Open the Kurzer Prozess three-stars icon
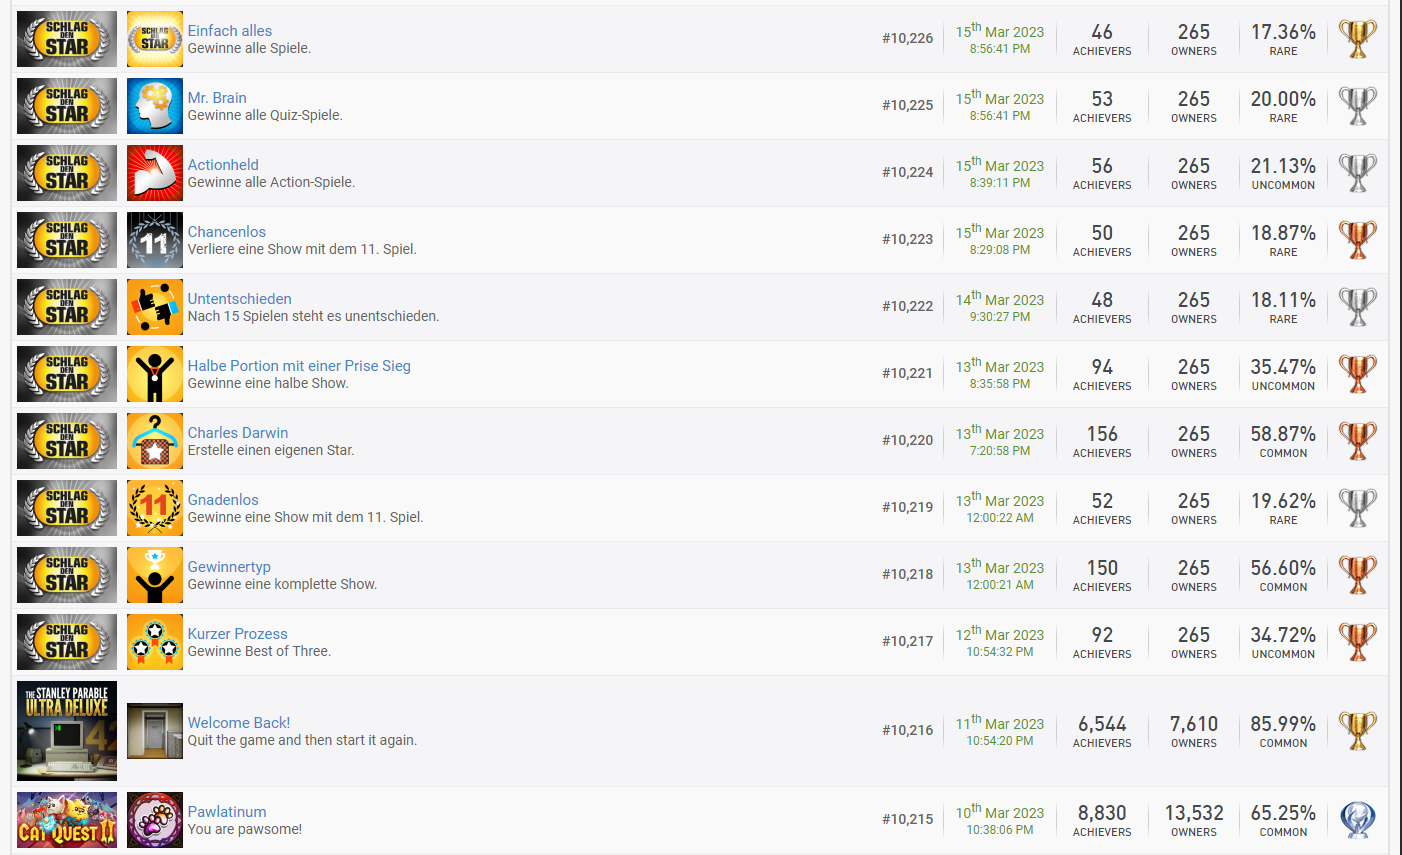This screenshot has height=855, width=1402. [155, 642]
